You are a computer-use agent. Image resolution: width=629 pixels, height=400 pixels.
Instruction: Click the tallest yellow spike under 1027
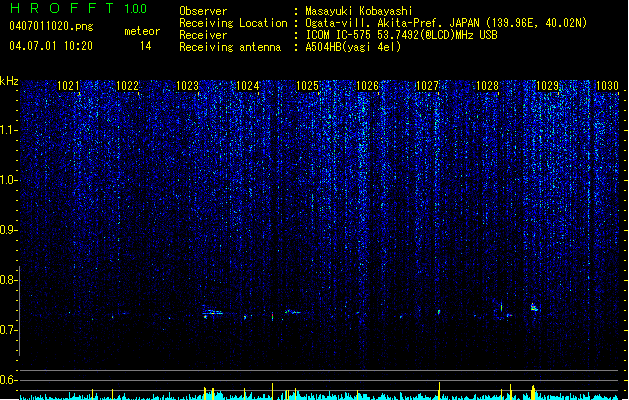[x=439, y=389]
